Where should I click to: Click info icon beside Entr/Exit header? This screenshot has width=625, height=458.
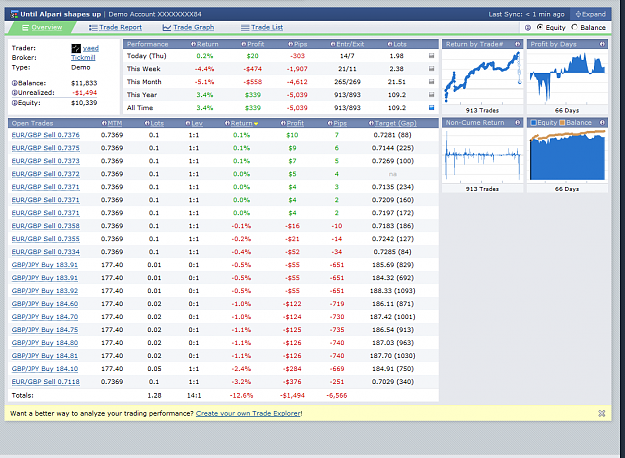(333, 44)
